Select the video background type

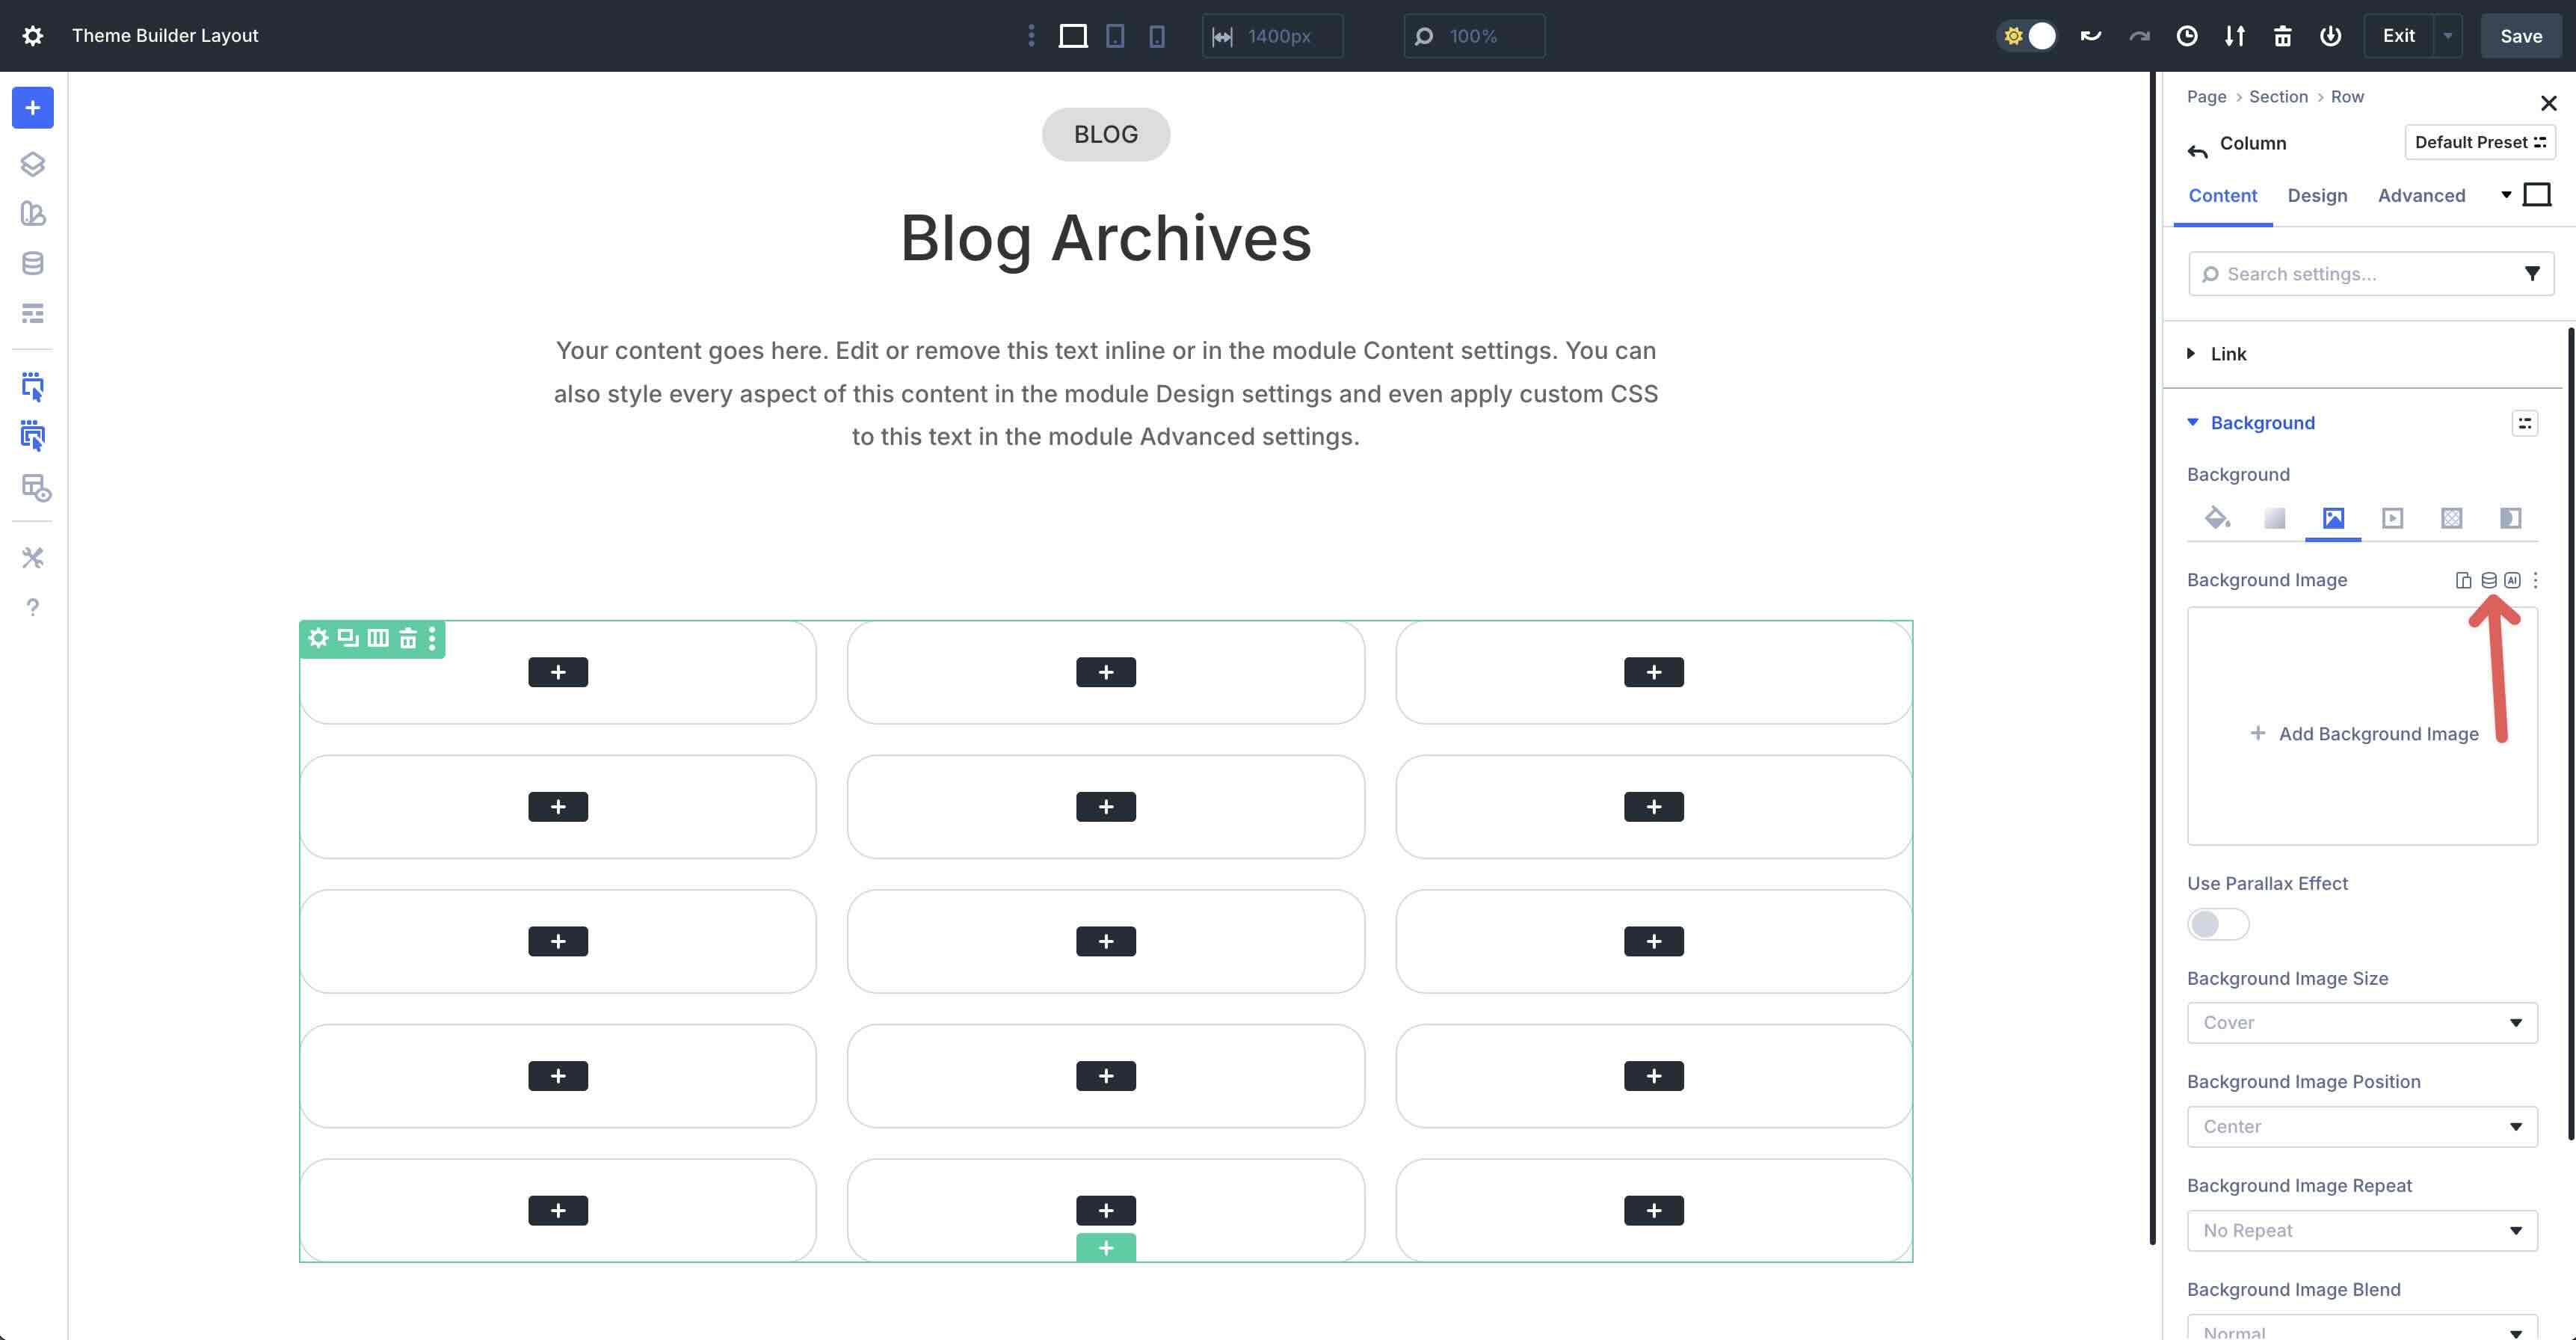2392,518
